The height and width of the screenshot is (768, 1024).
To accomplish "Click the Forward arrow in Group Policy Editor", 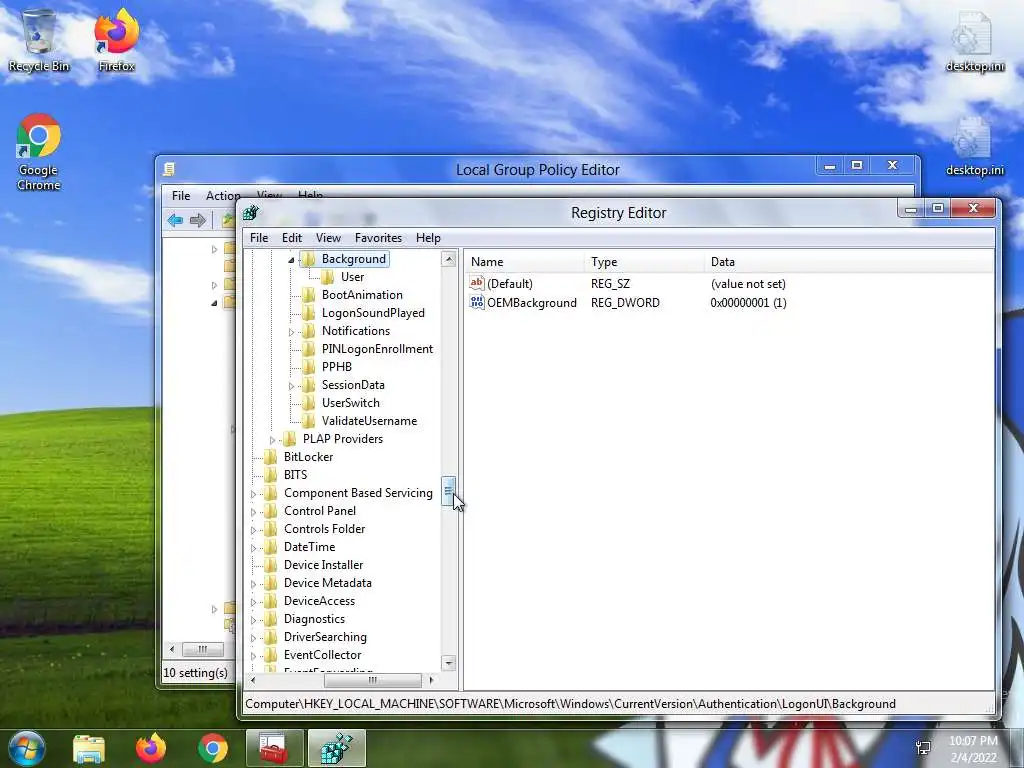I will point(198,220).
